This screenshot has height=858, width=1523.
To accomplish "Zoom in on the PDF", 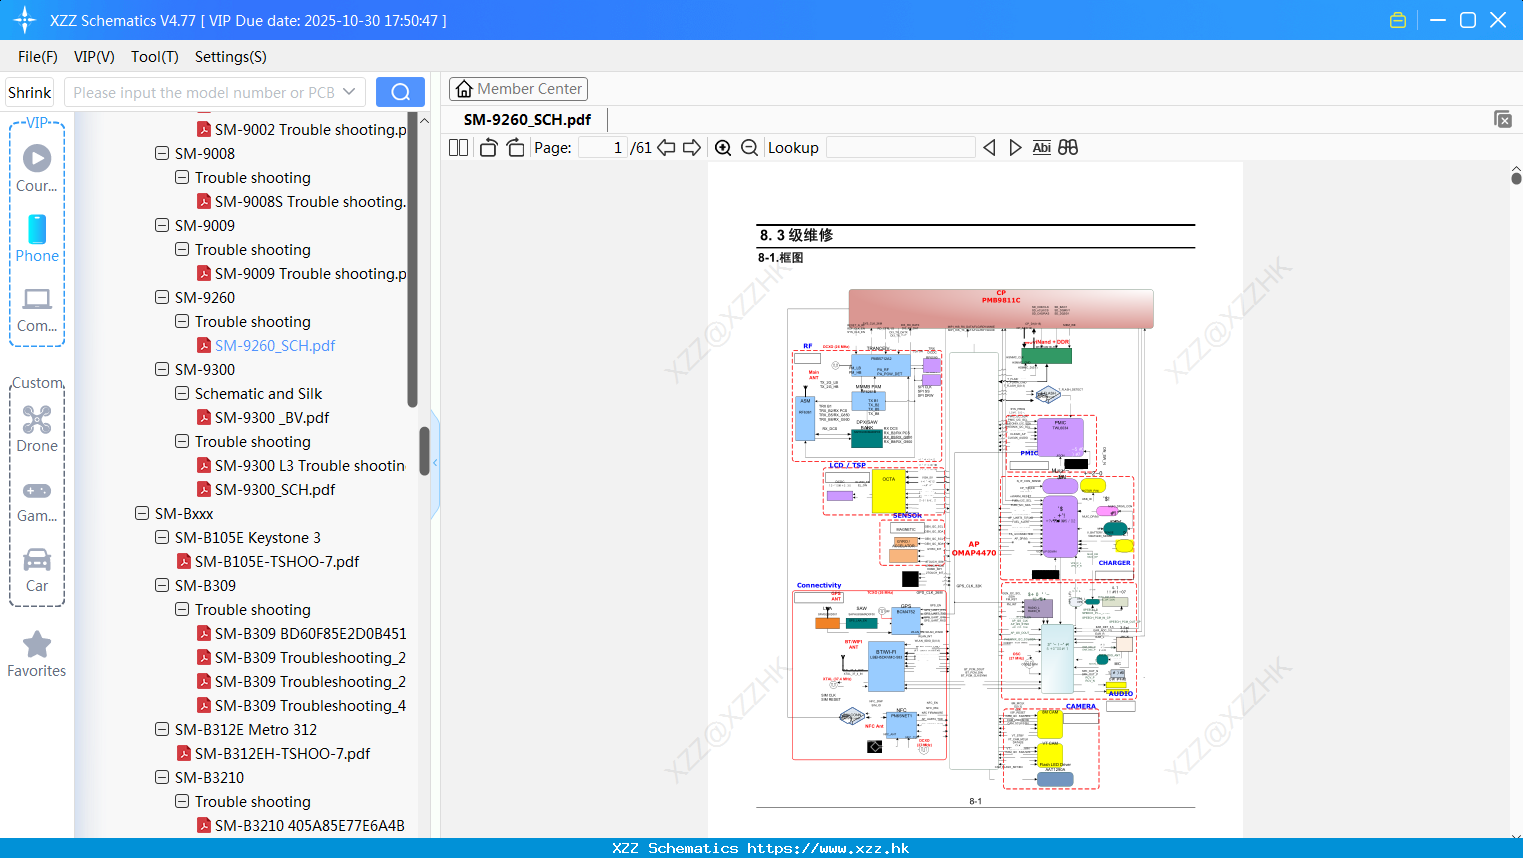I will (723, 147).
